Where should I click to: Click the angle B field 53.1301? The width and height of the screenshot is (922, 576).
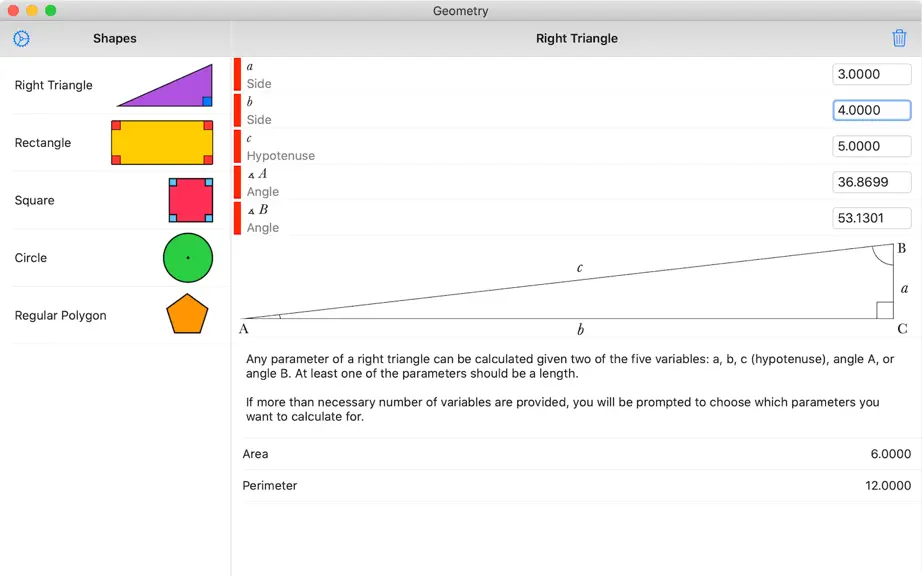[871, 218]
